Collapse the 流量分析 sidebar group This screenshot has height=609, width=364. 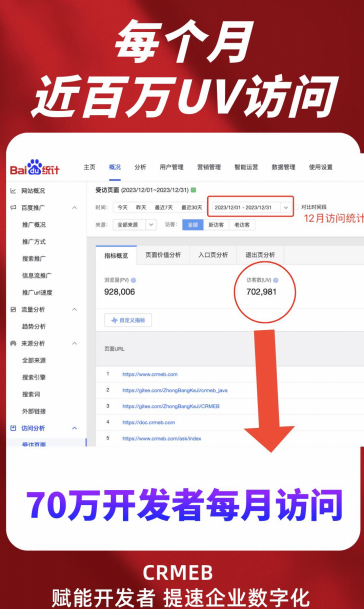click(75, 310)
